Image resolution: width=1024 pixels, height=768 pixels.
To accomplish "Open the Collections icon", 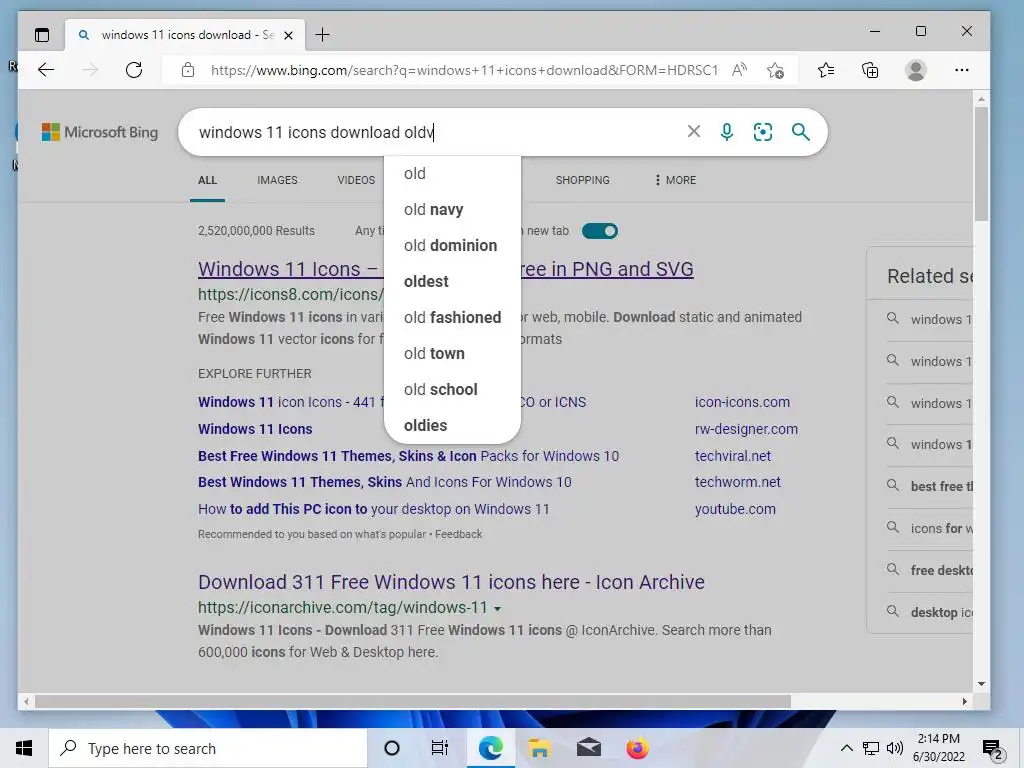I will [x=870, y=70].
